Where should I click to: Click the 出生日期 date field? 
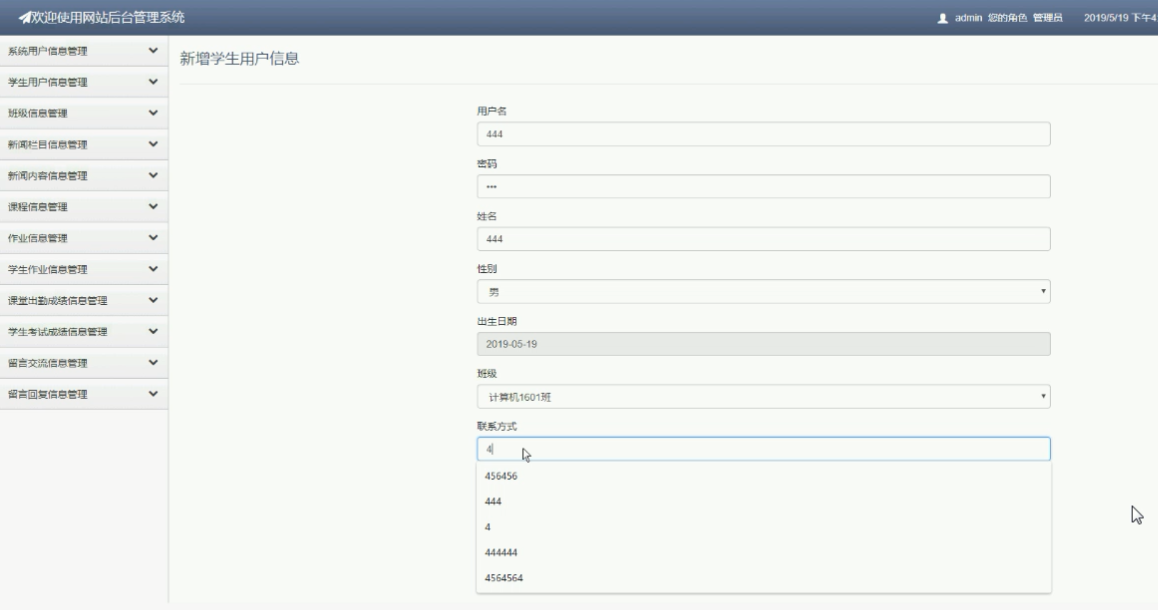[764, 344]
